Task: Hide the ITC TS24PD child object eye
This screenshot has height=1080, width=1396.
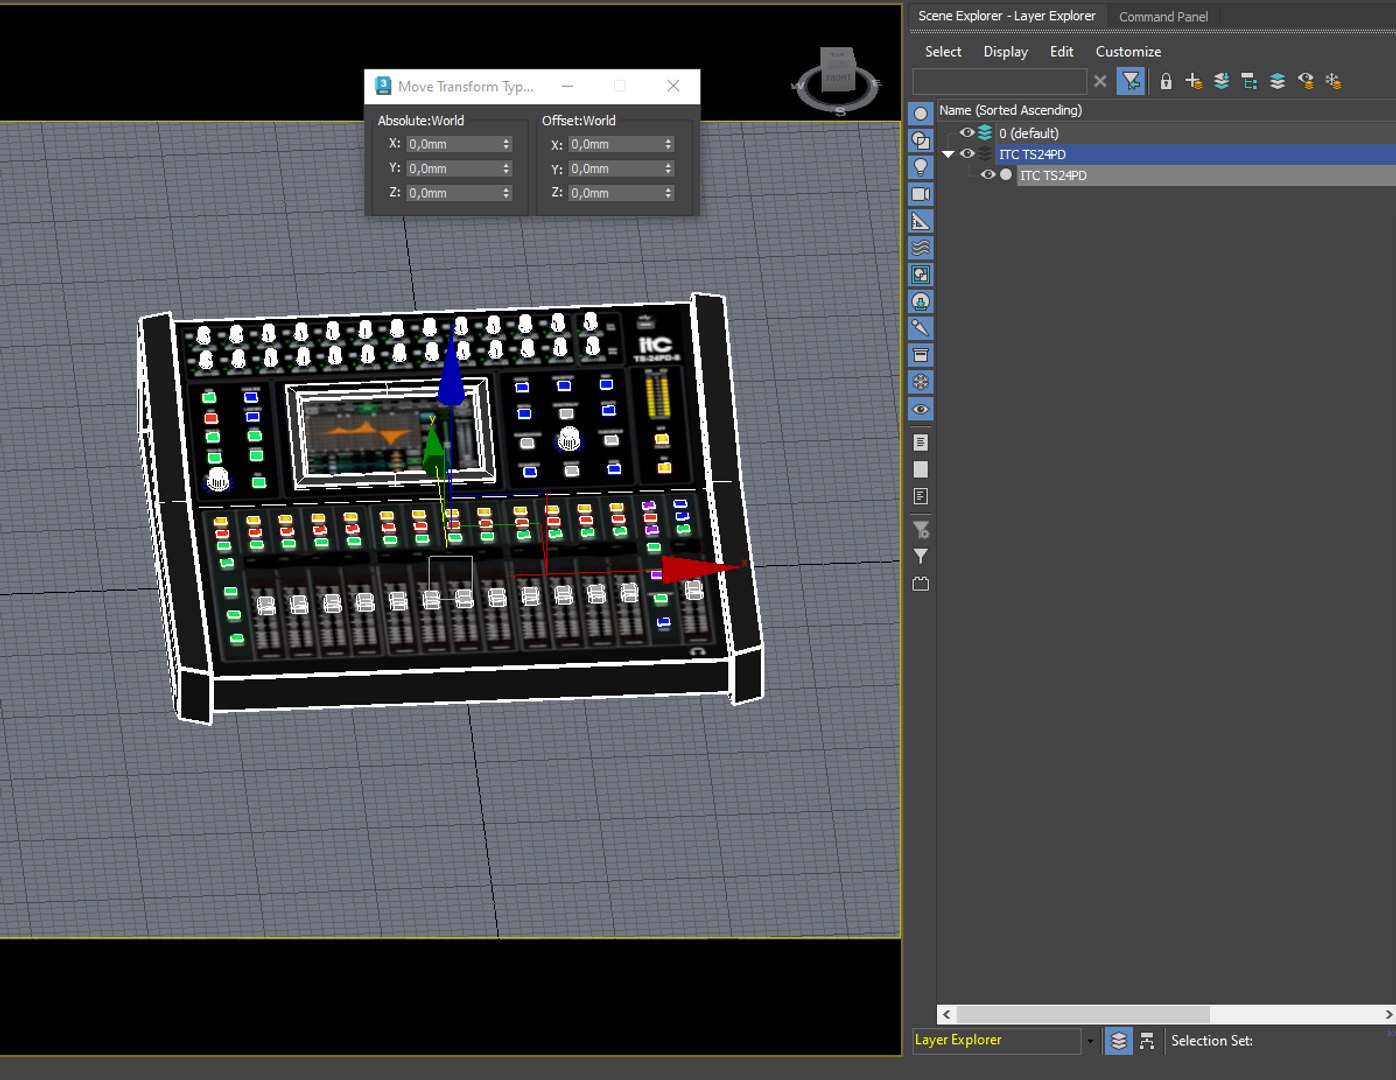Action: pos(988,175)
